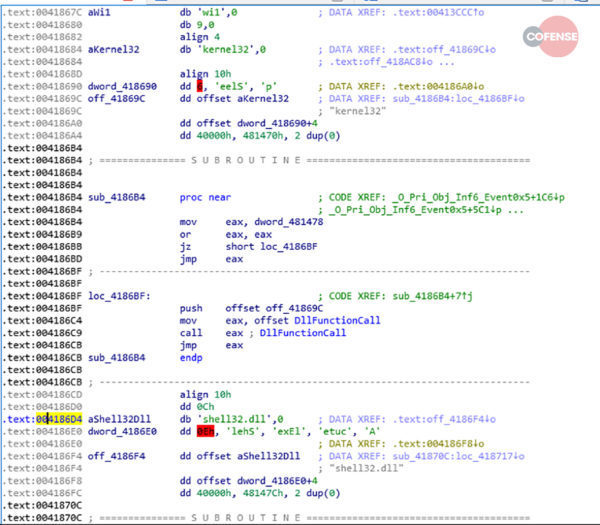Image resolution: width=600 pixels, height=525 pixels.
Task: Select the aShell32Dll label
Action: point(119,419)
